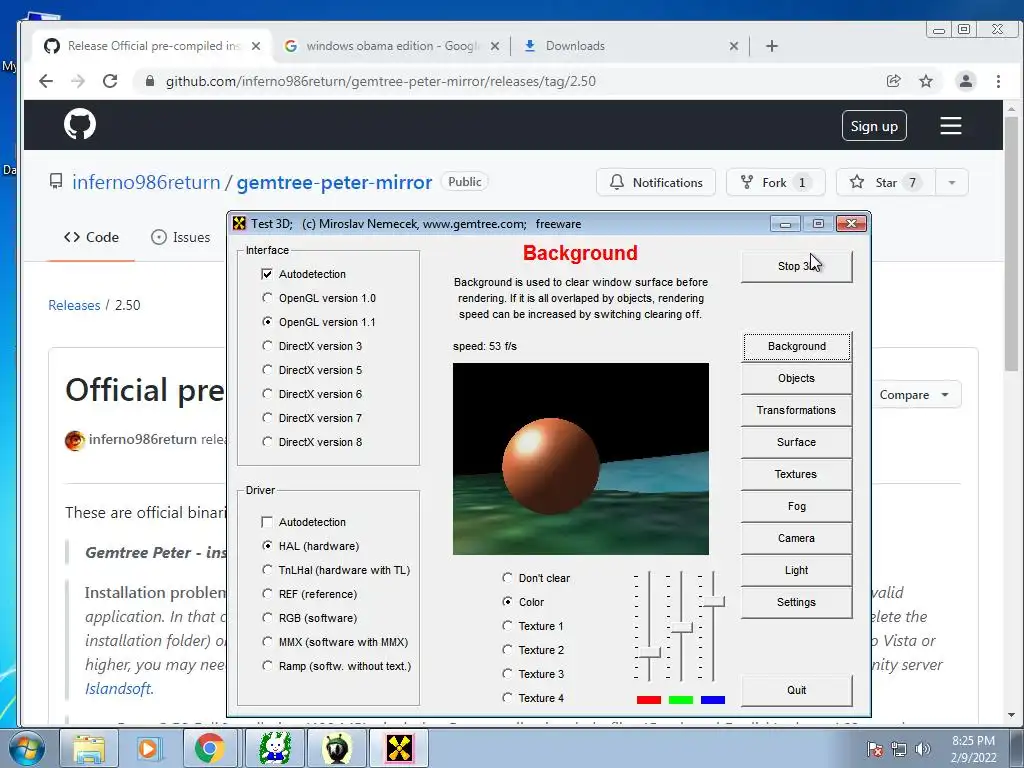The height and width of the screenshot is (768, 1024).
Task: Select OpenGL version 1.0
Action: [x=267, y=298]
